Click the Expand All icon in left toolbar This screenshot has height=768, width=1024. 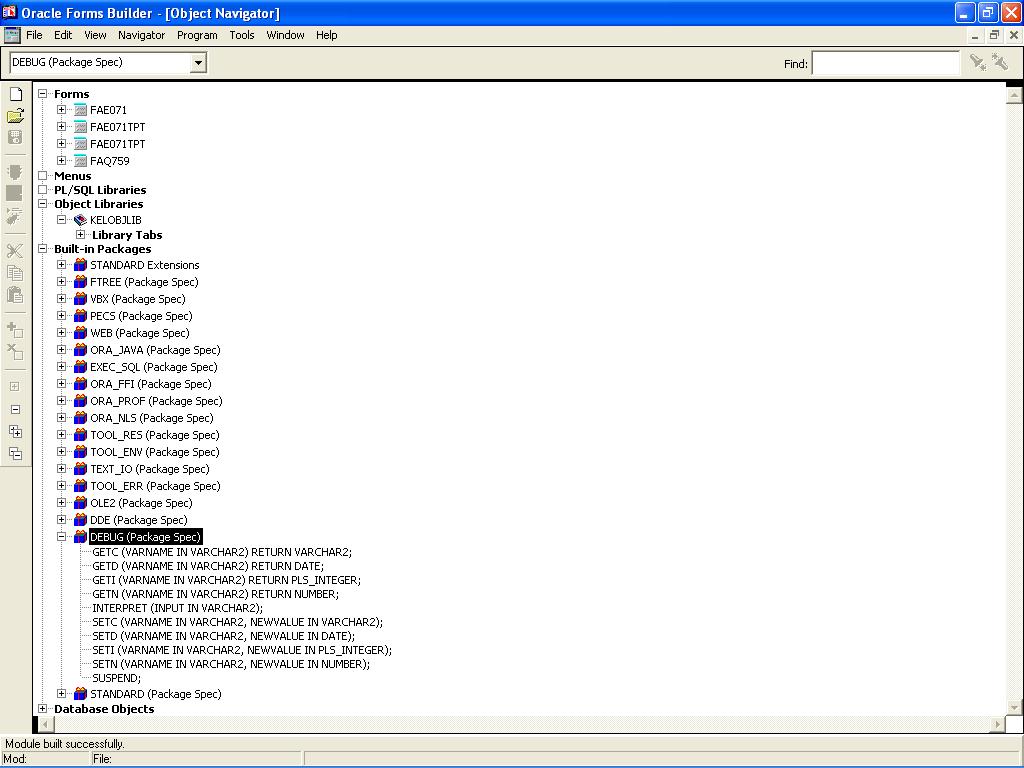15,431
